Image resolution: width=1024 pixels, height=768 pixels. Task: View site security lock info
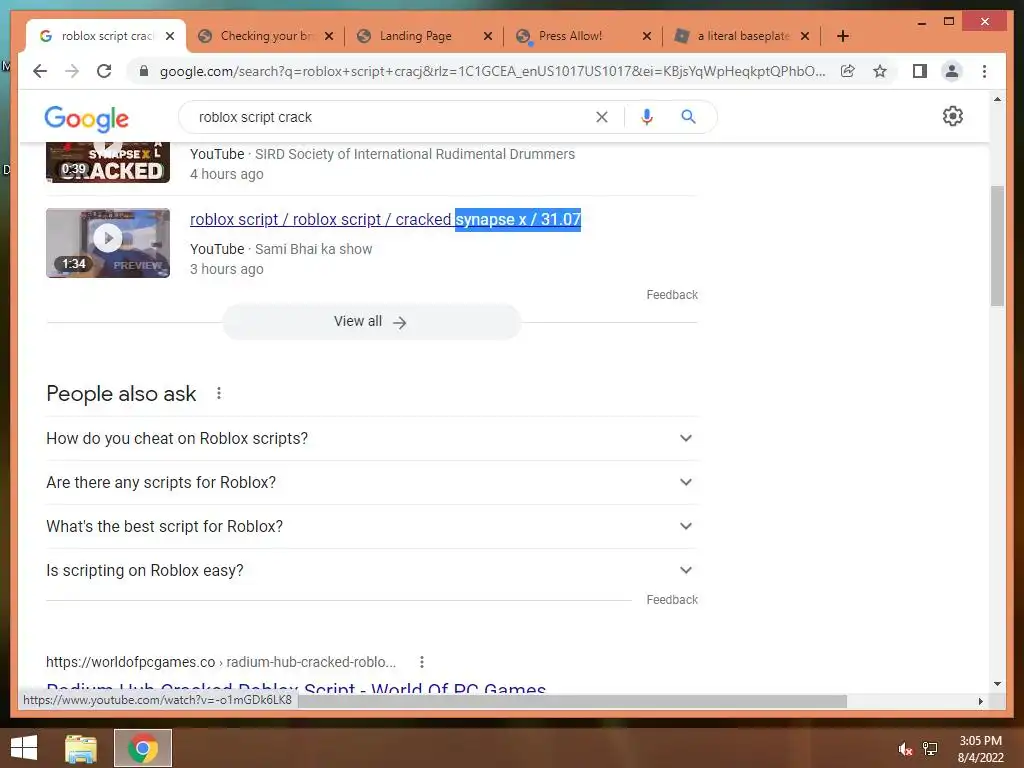tap(144, 71)
